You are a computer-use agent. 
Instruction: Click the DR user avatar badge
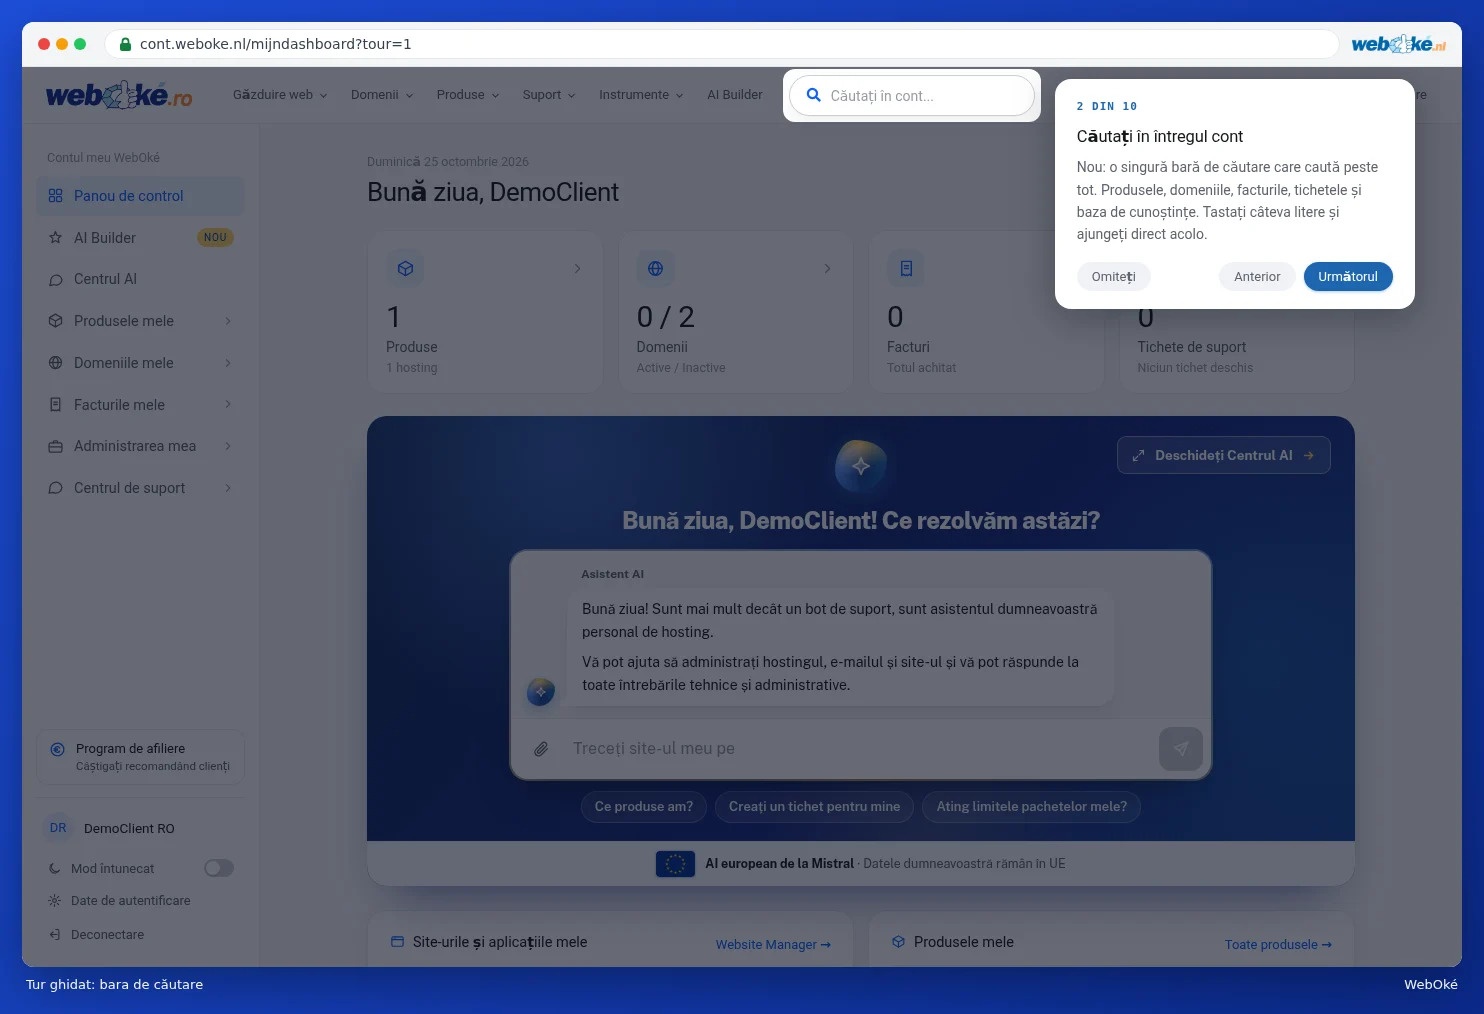[59, 828]
